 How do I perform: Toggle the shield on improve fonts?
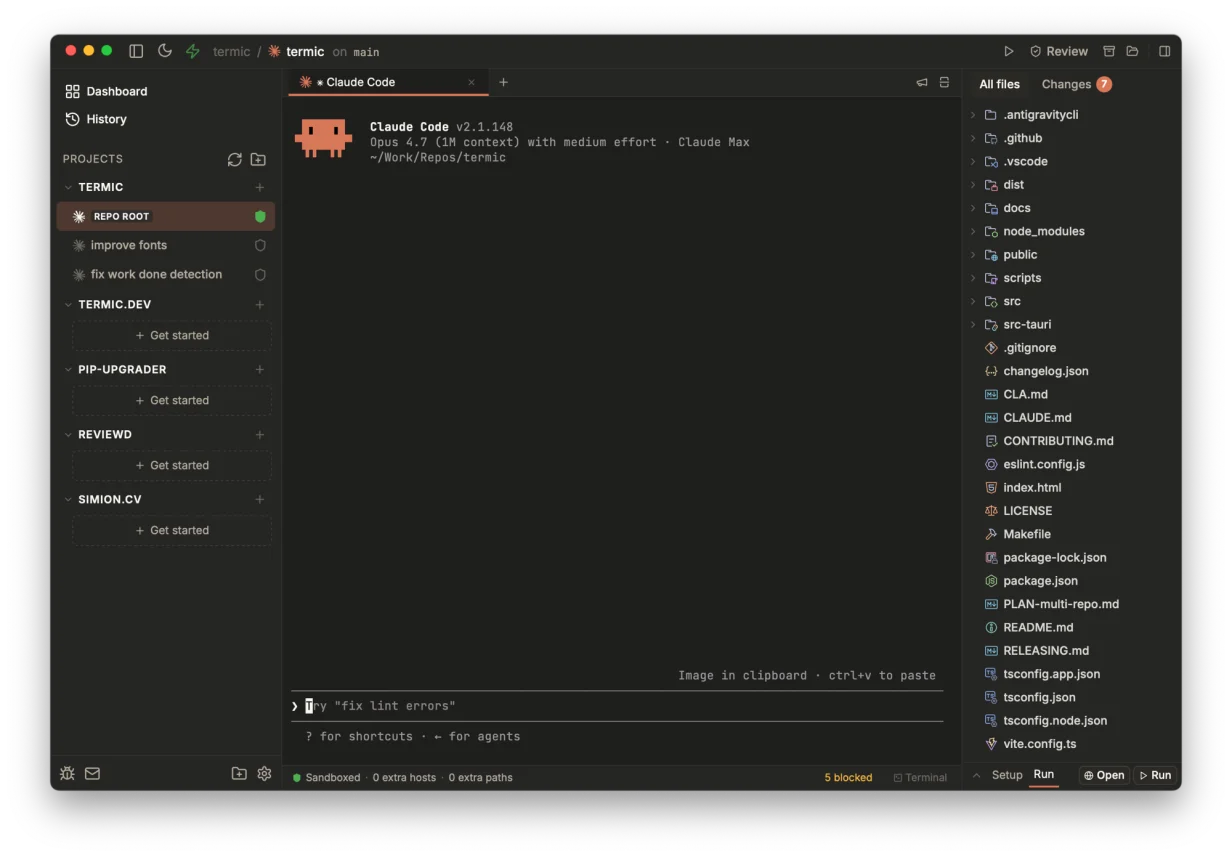coord(260,245)
